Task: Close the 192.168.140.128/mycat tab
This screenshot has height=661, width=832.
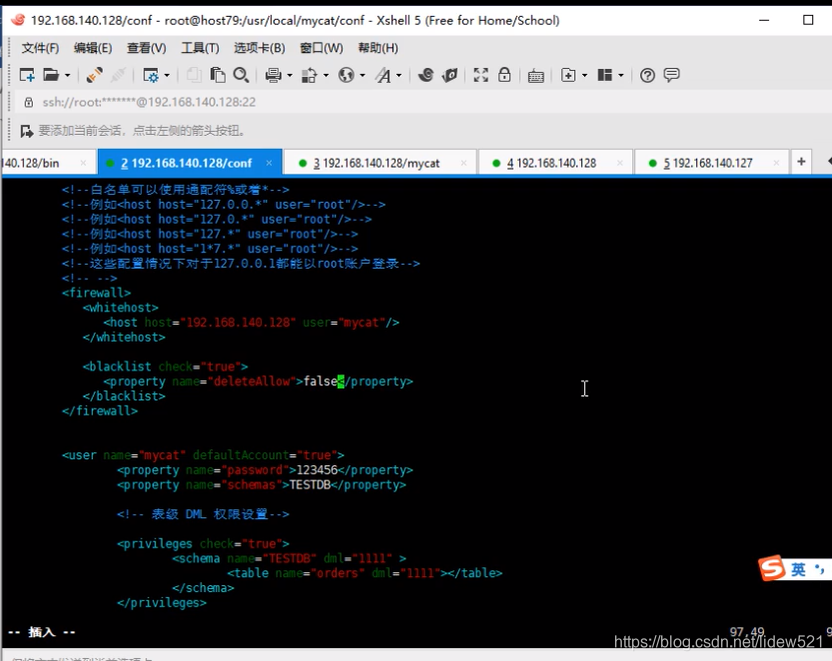Action: click(x=464, y=163)
